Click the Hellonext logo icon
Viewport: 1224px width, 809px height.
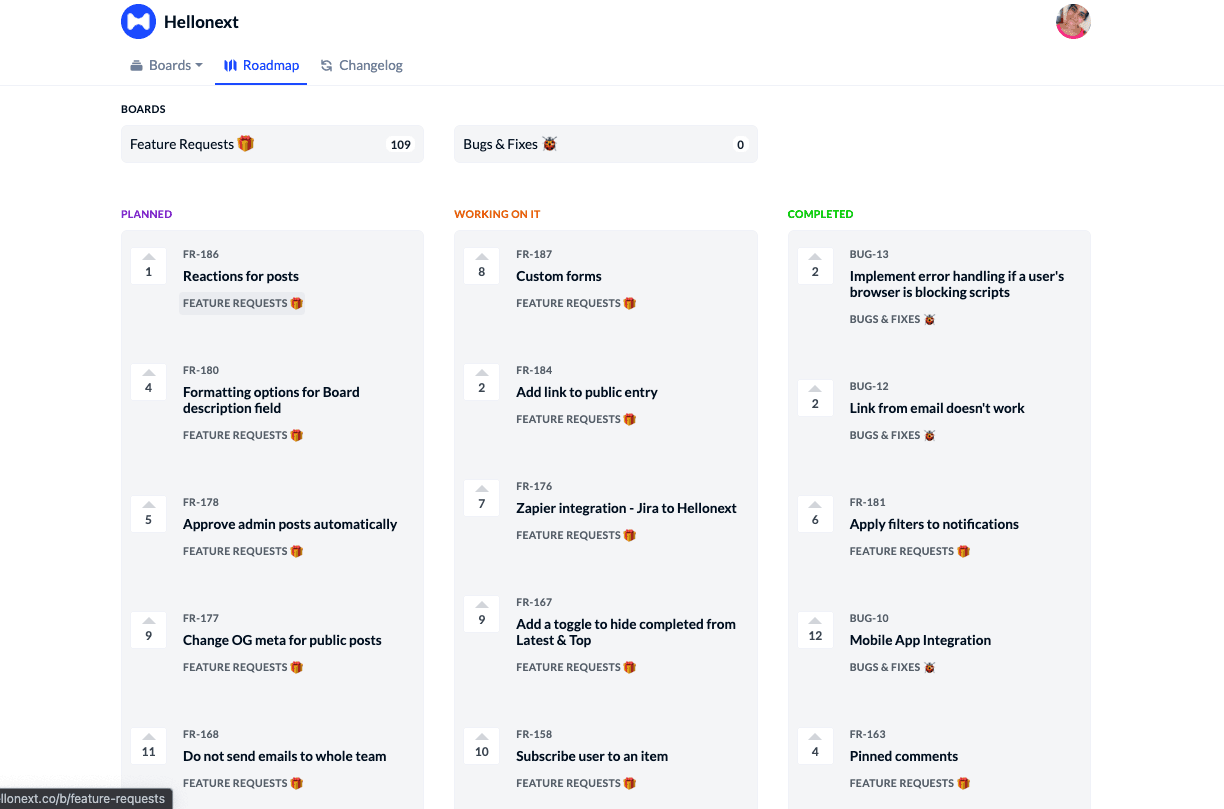click(138, 22)
